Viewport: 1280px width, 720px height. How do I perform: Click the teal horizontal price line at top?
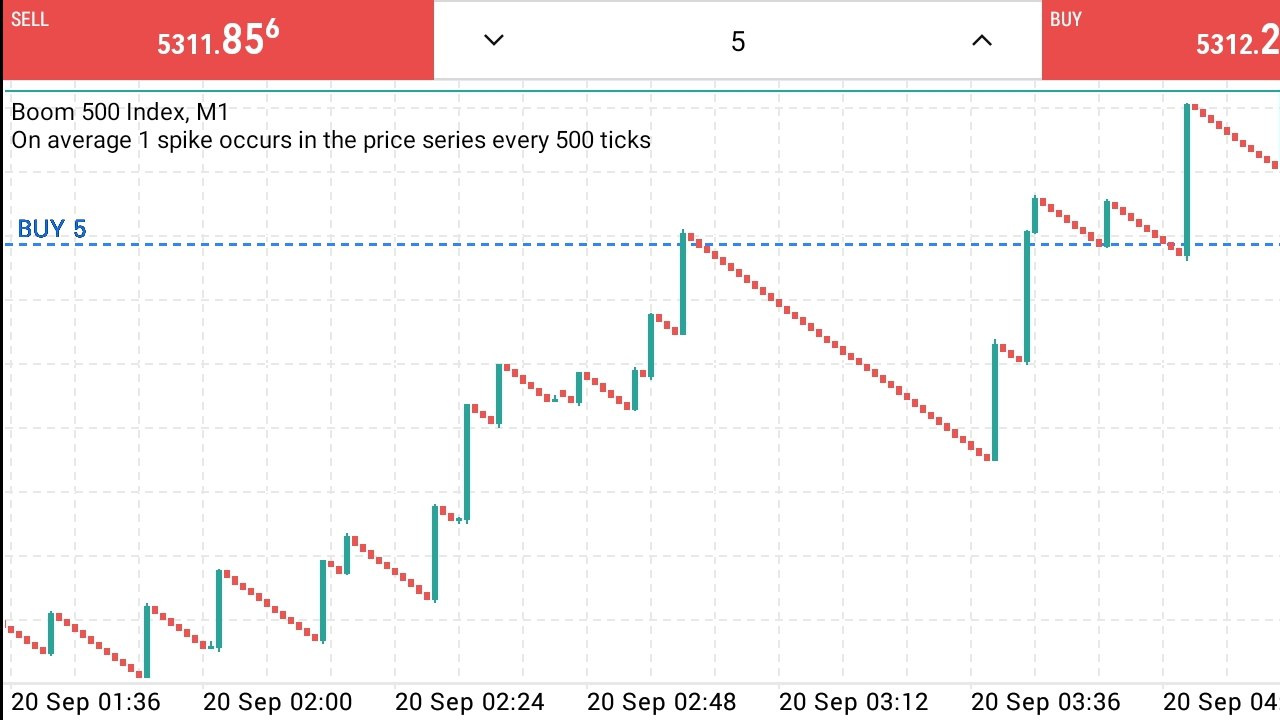click(x=640, y=91)
